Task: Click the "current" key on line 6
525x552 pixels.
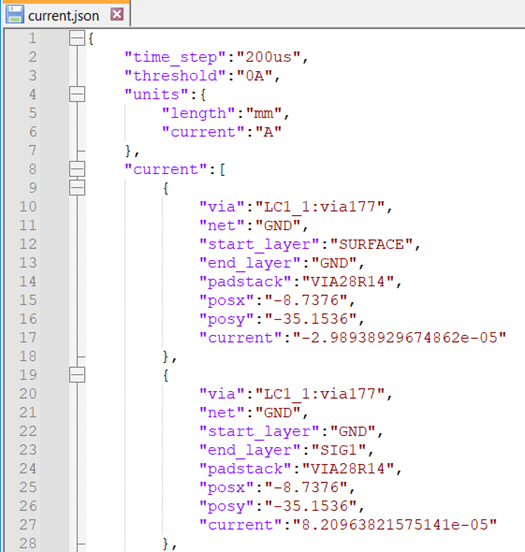Action: pyautogui.click(x=203, y=132)
